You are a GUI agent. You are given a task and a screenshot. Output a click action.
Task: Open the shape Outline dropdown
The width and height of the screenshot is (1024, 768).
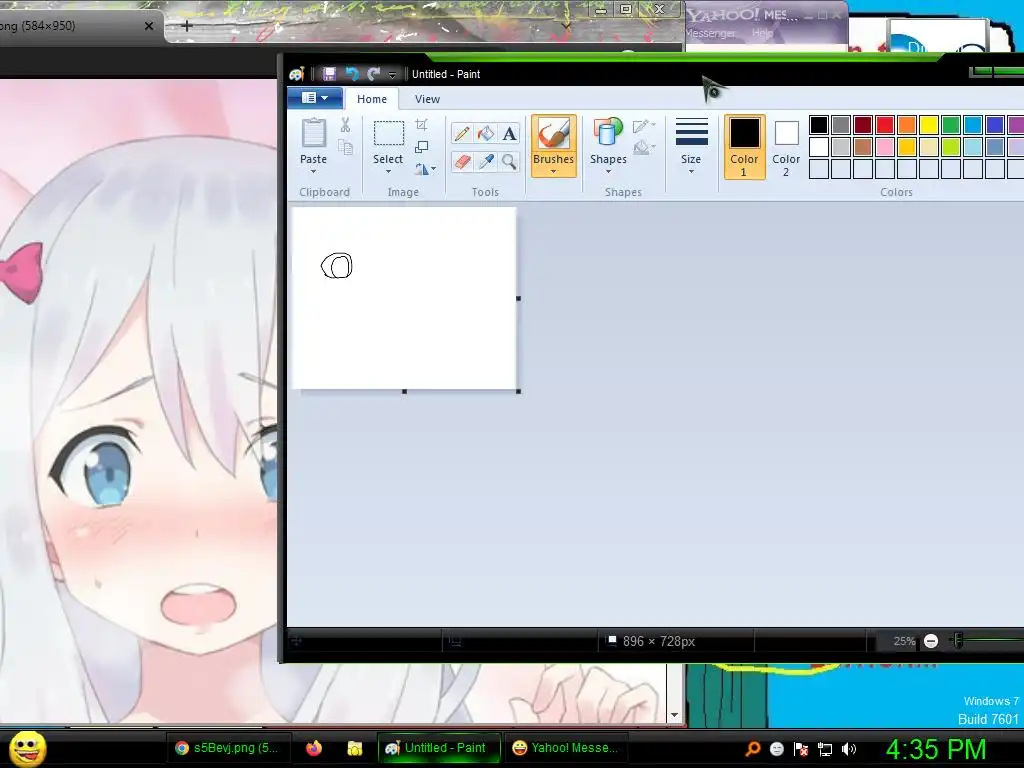click(644, 125)
